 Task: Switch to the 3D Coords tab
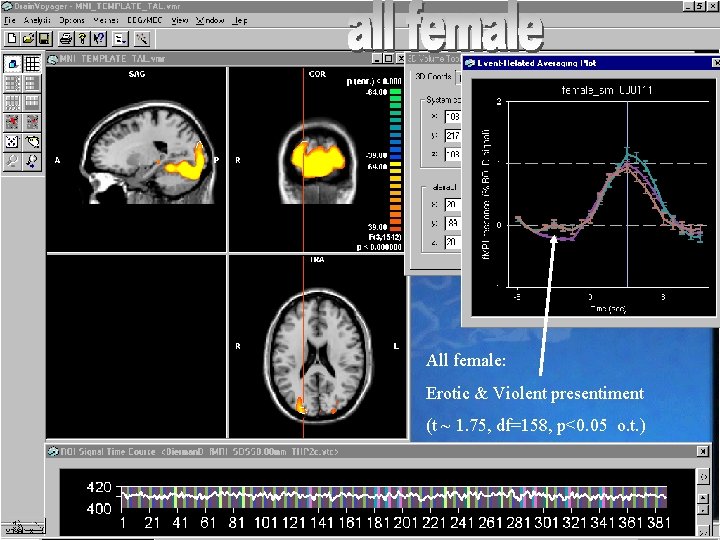pos(433,76)
